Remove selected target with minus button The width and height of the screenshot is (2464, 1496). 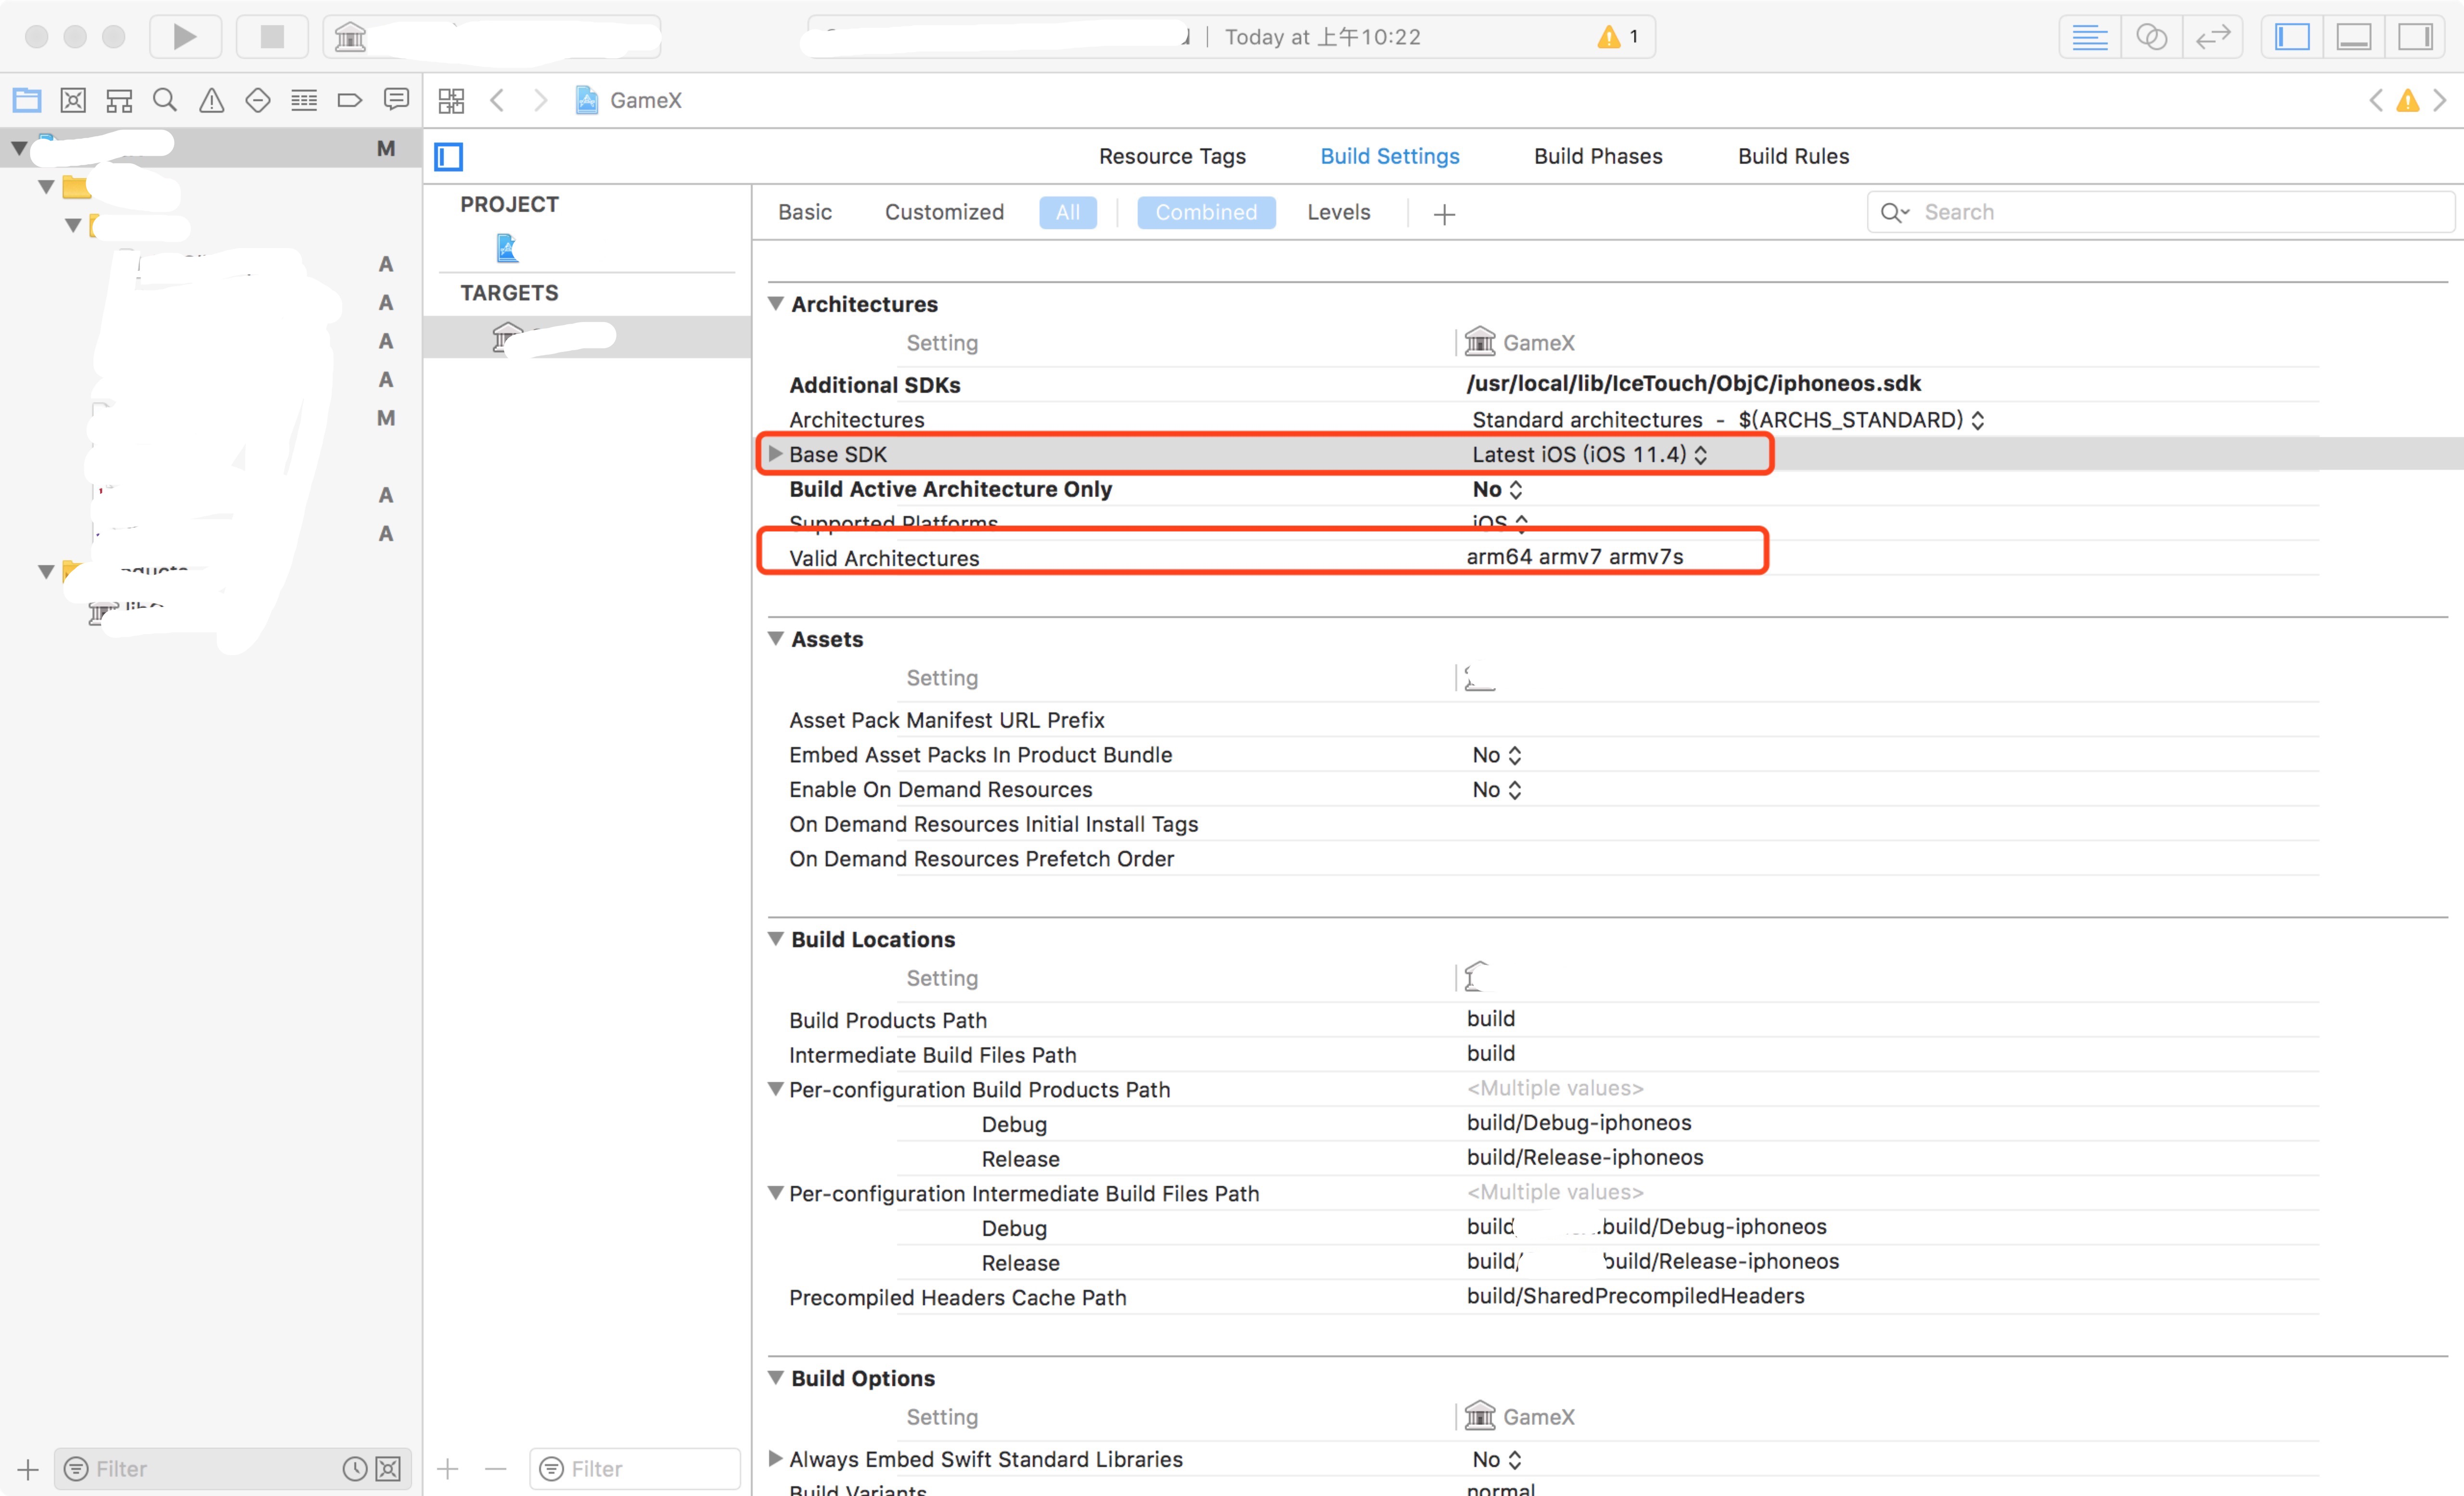(x=496, y=1468)
